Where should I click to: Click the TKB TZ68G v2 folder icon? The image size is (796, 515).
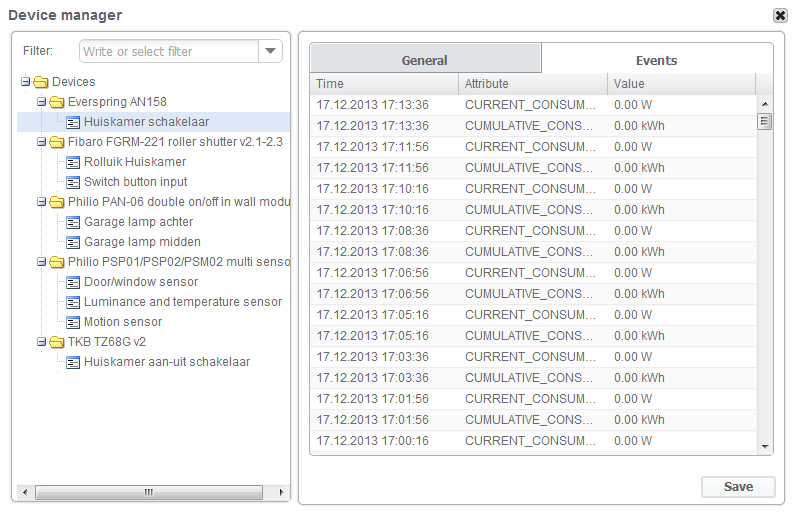point(57,342)
